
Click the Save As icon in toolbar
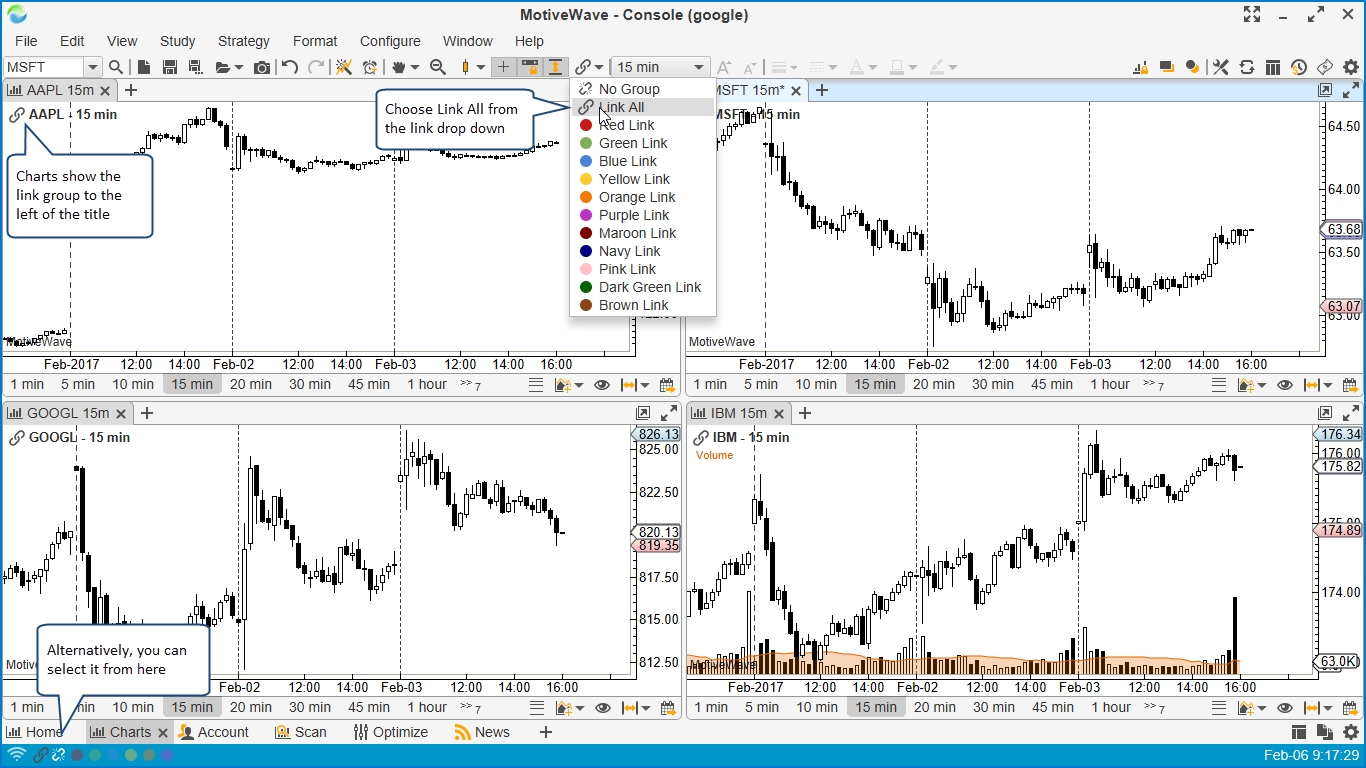(196, 67)
